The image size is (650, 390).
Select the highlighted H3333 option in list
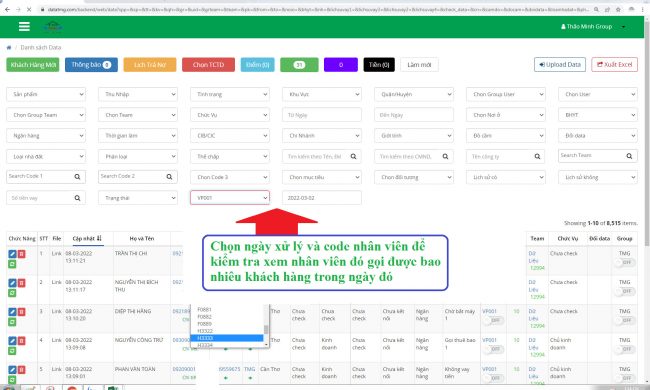[227, 338]
